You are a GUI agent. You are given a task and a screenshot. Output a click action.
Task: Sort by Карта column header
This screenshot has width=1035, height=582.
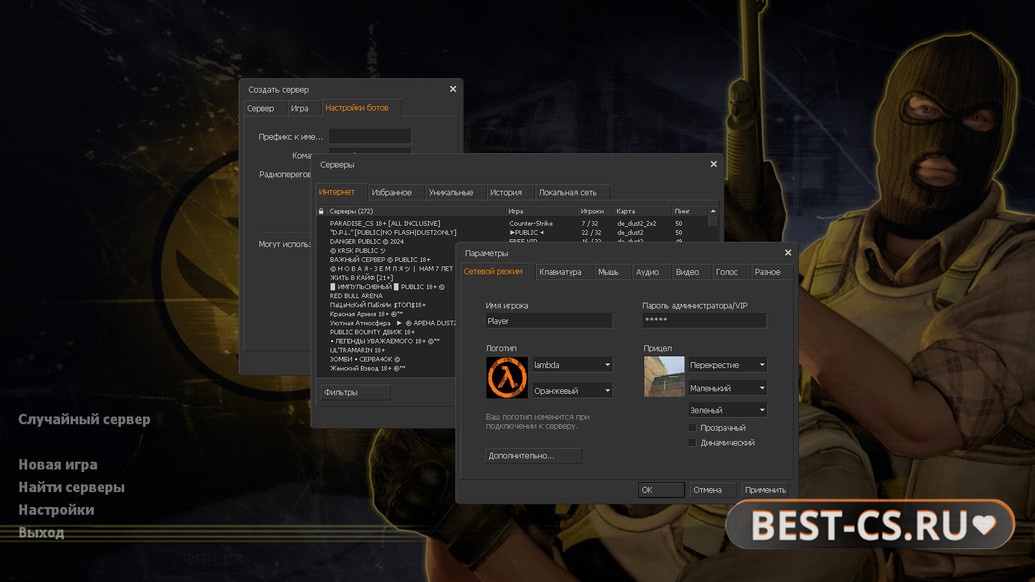click(x=642, y=211)
